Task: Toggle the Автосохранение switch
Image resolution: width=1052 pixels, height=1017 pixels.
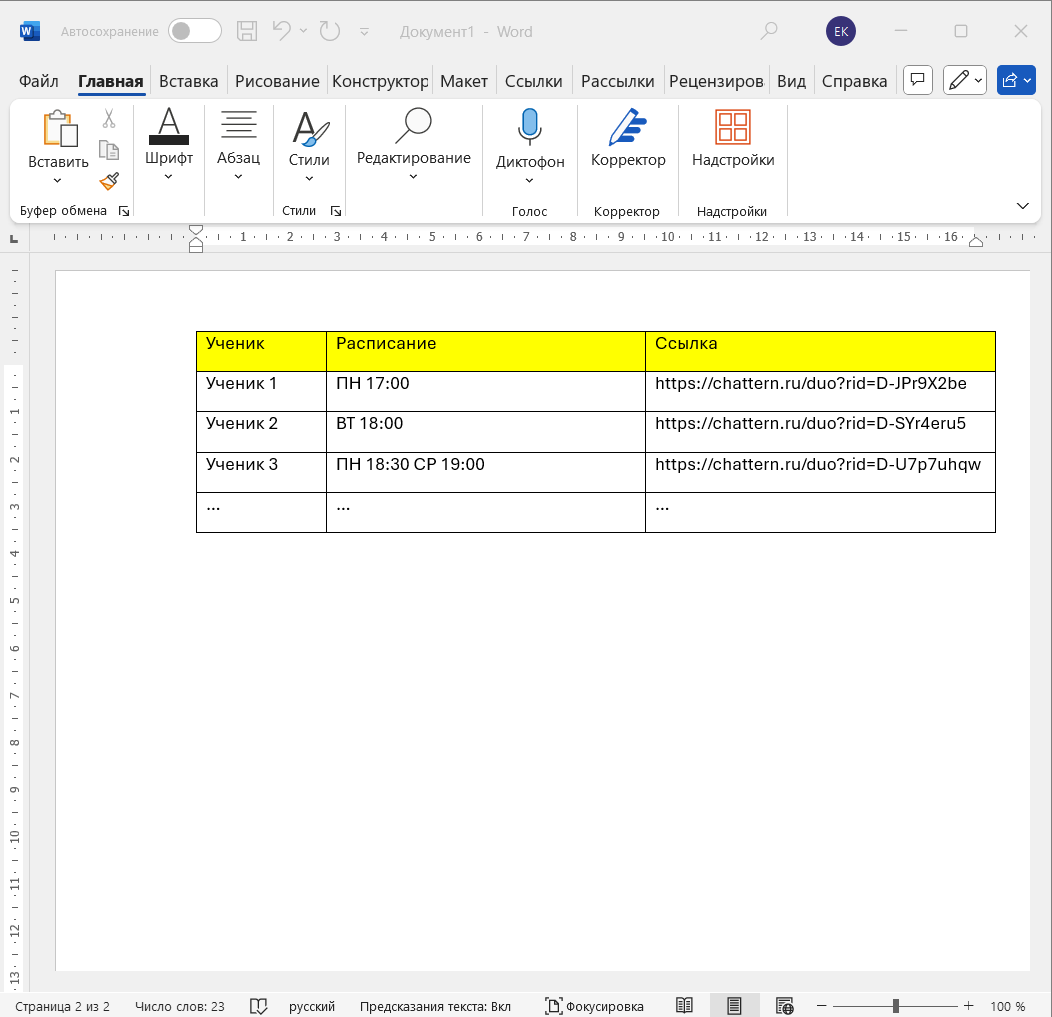Action: tap(194, 31)
